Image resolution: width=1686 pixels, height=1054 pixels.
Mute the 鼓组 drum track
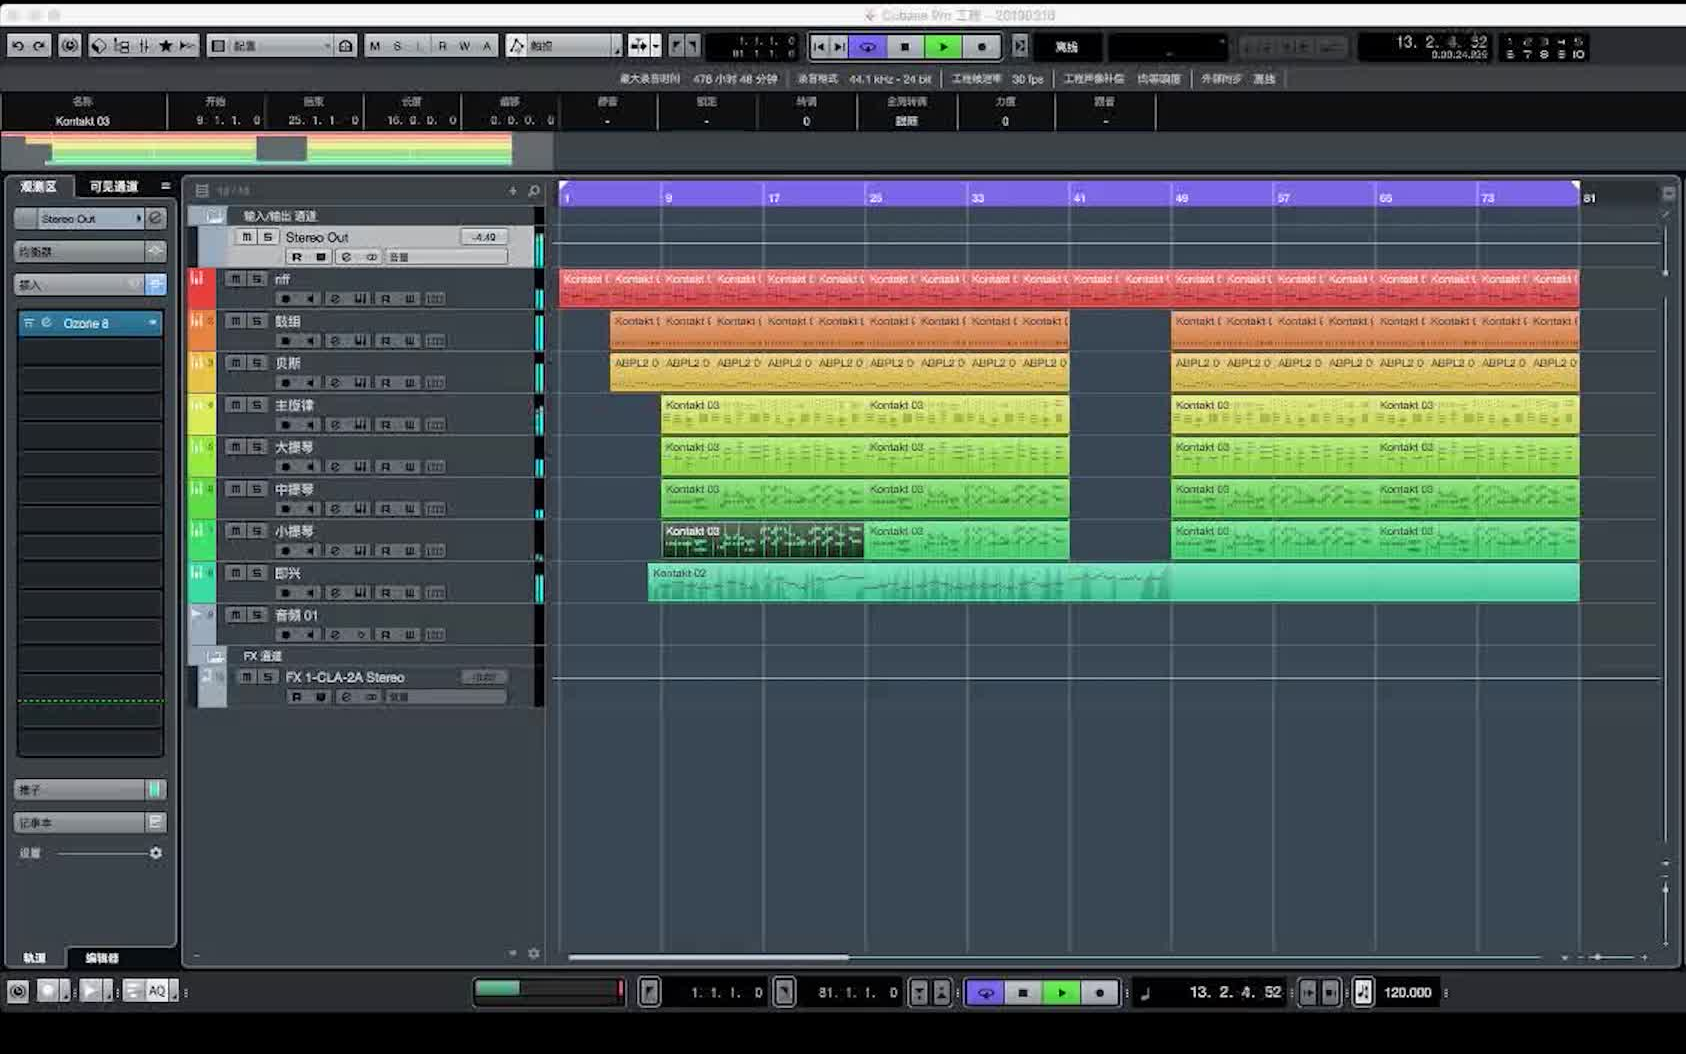coord(235,321)
